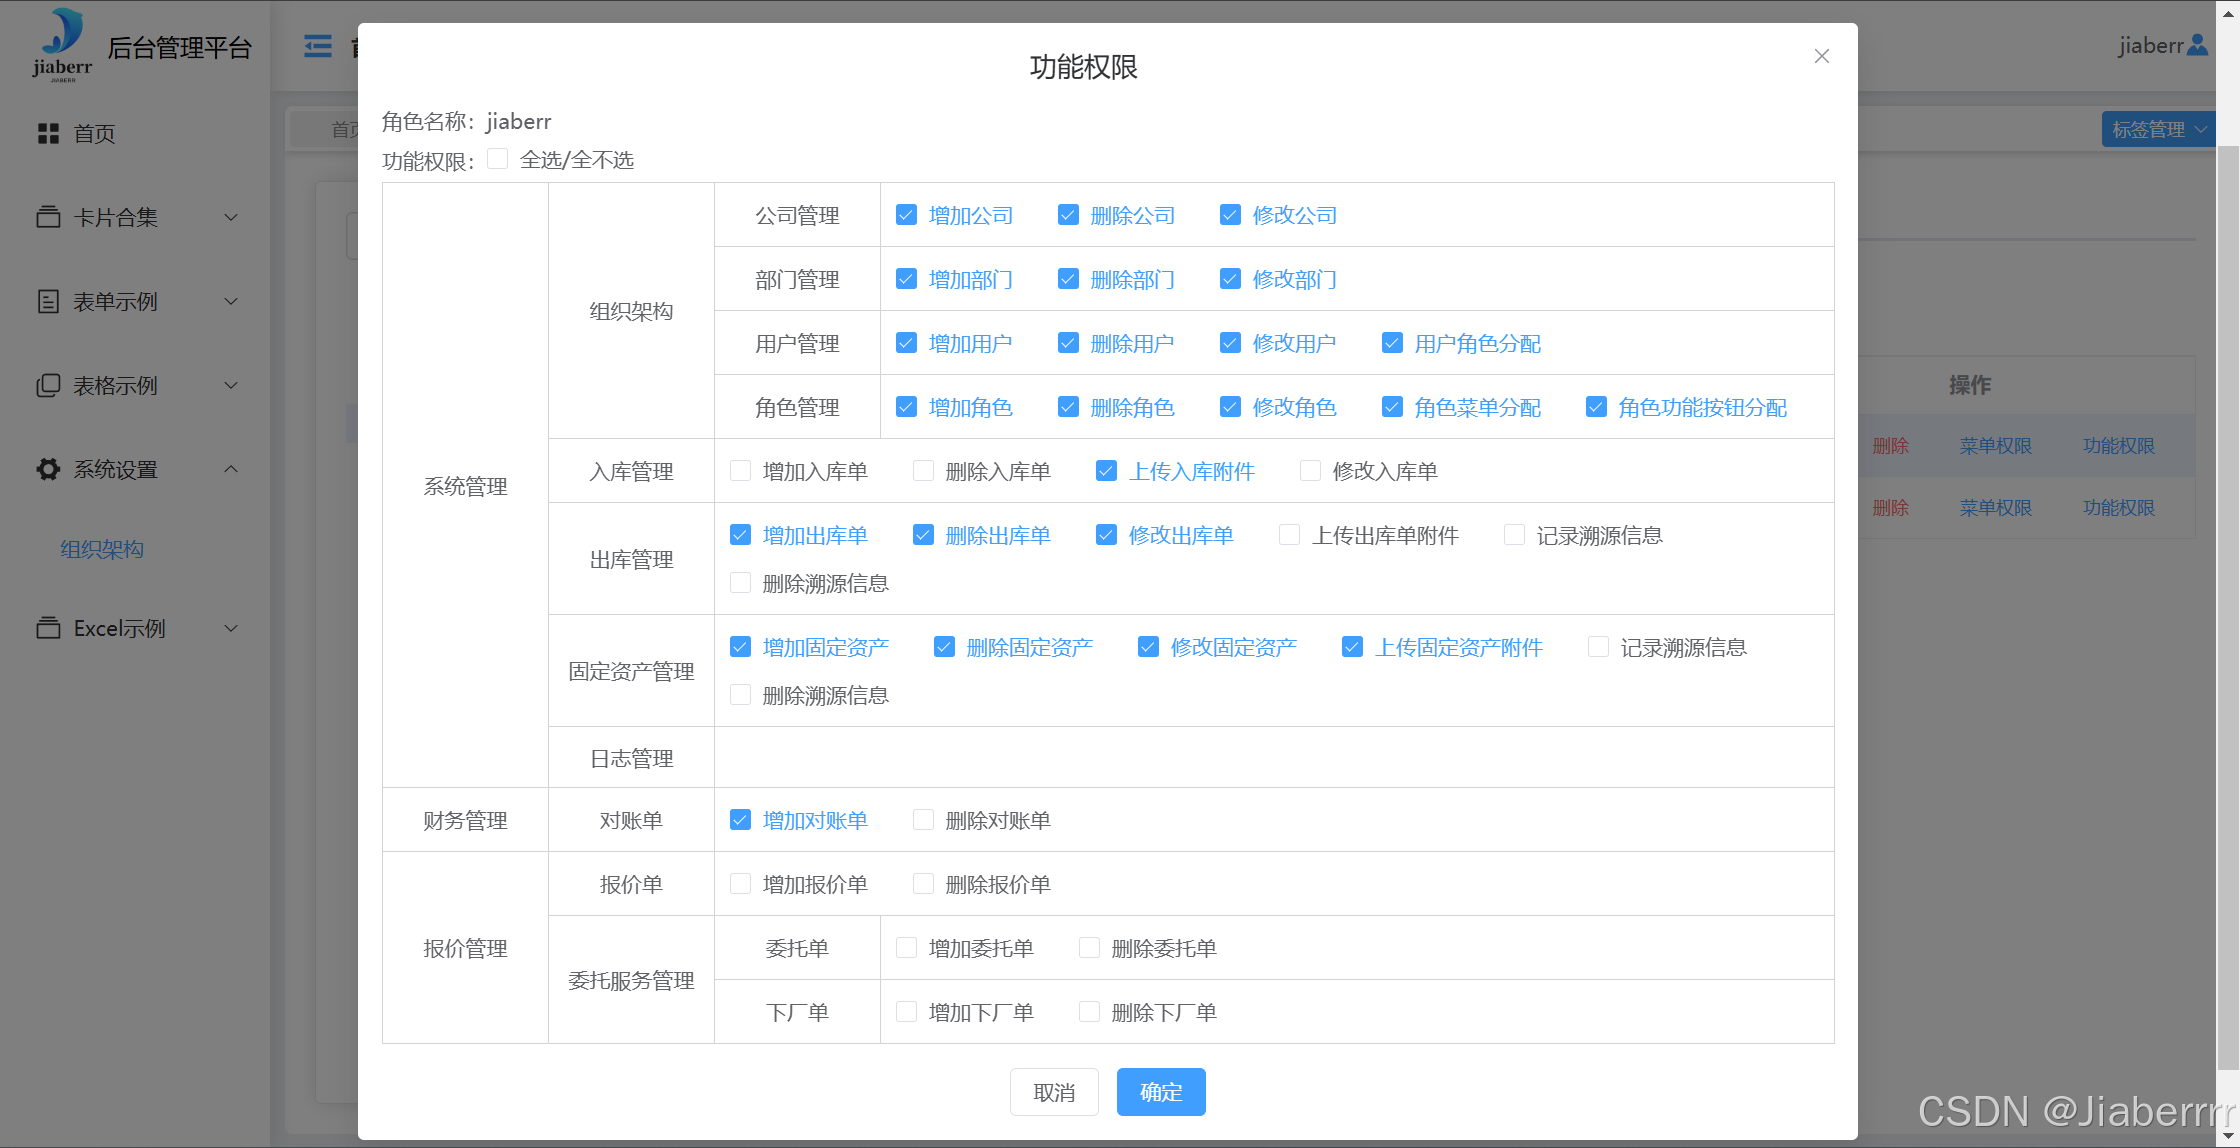Click the form example document icon
The height and width of the screenshot is (1148, 2240).
point(48,301)
